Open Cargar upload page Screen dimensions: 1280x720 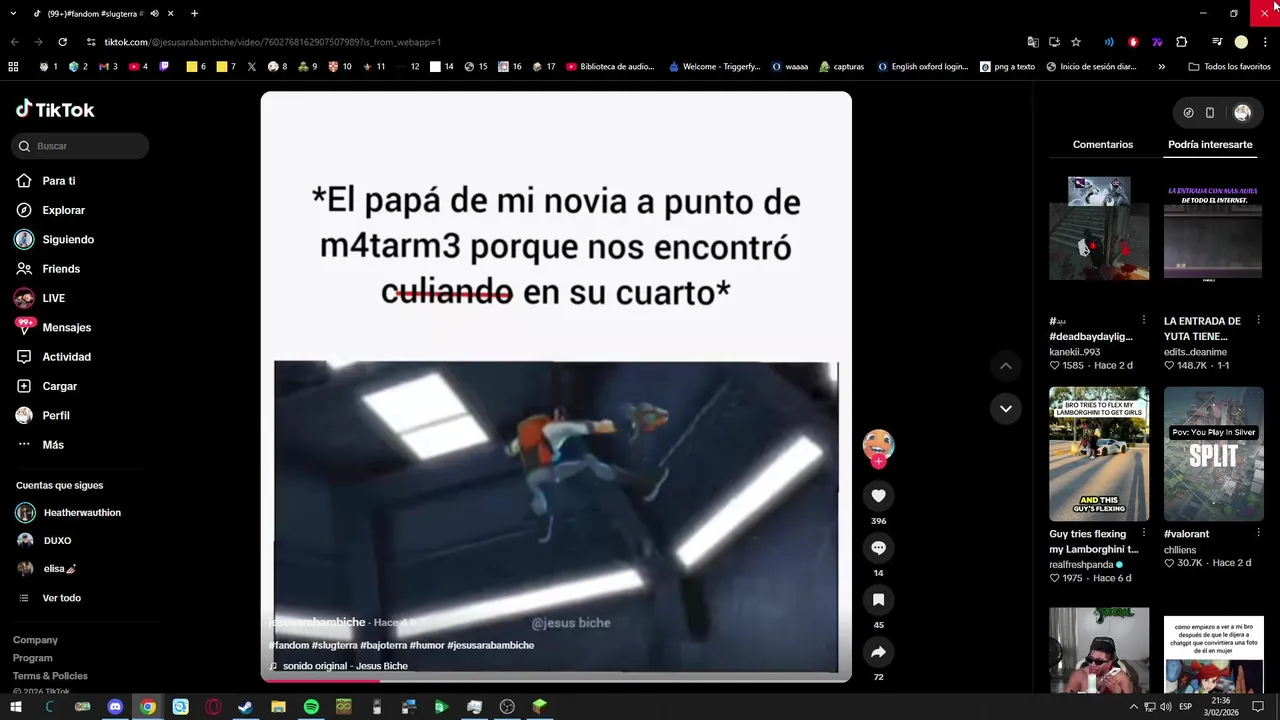[59, 386]
